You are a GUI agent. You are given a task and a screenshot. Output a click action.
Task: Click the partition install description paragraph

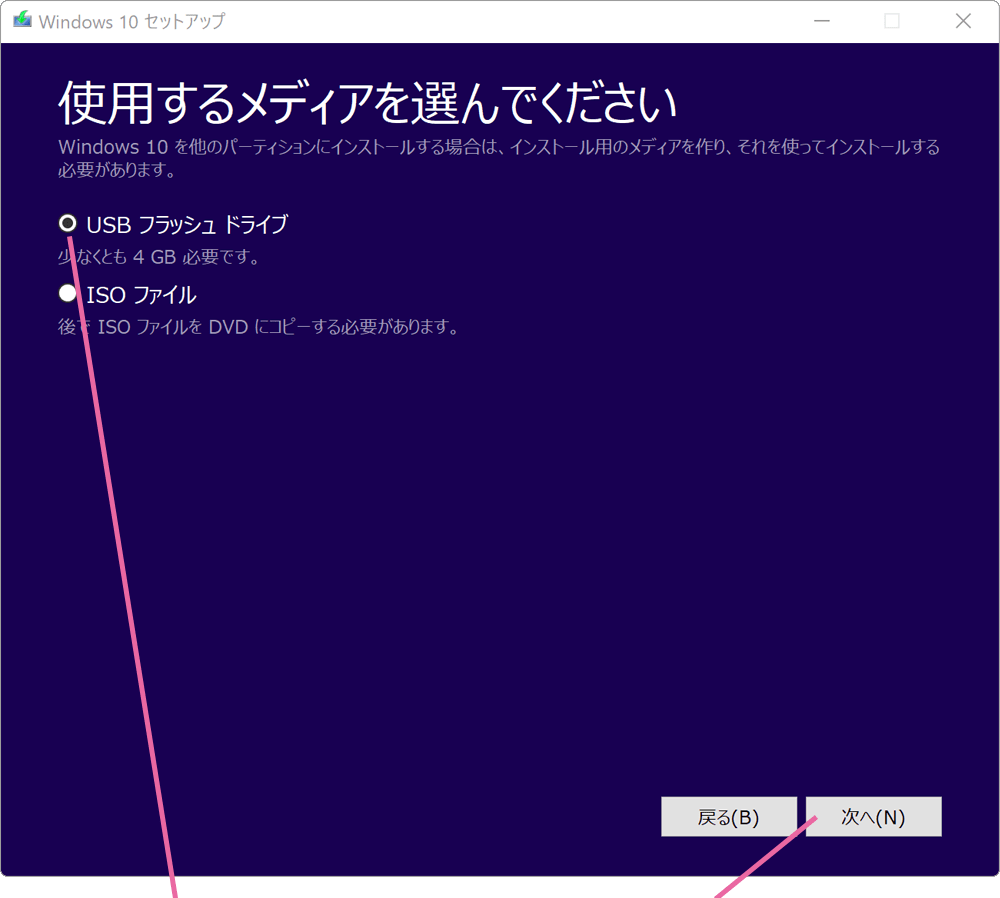click(499, 158)
